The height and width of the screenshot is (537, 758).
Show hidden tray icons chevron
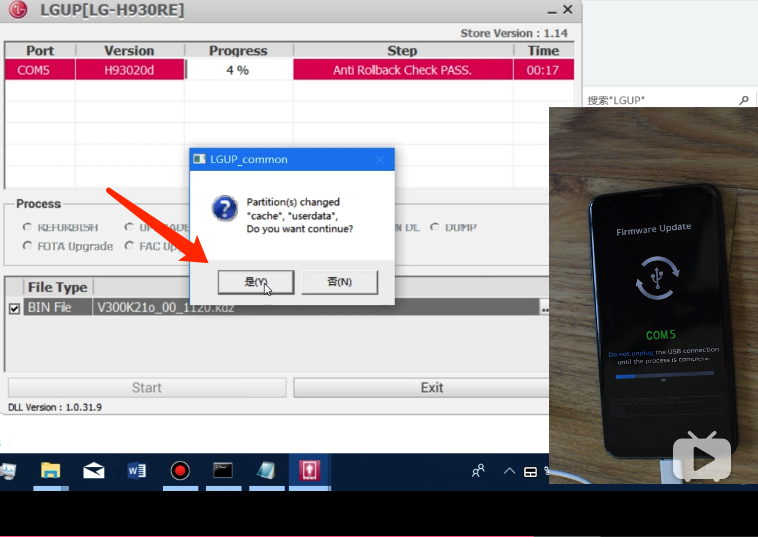tap(509, 471)
